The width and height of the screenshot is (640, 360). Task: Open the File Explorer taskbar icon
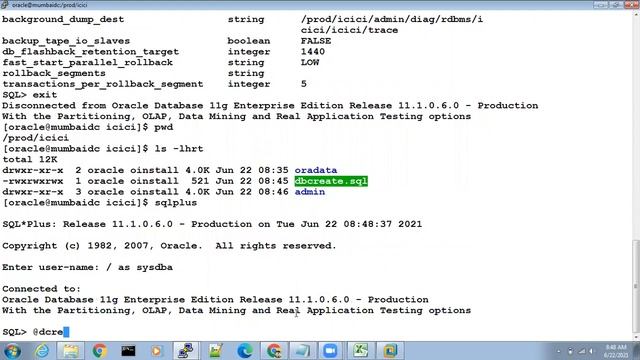[71, 351]
